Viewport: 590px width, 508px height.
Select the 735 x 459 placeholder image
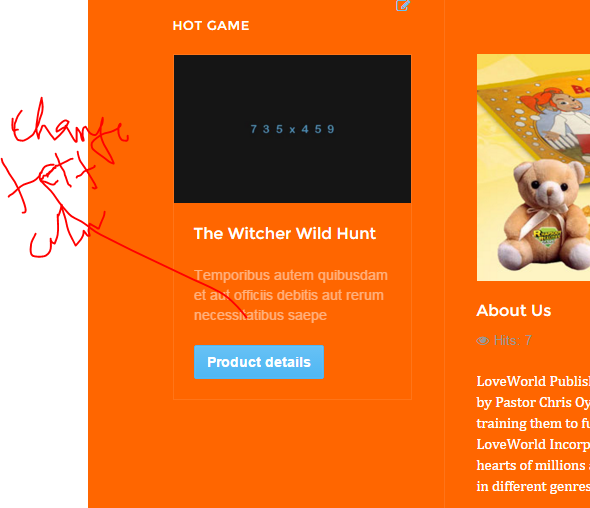point(292,129)
